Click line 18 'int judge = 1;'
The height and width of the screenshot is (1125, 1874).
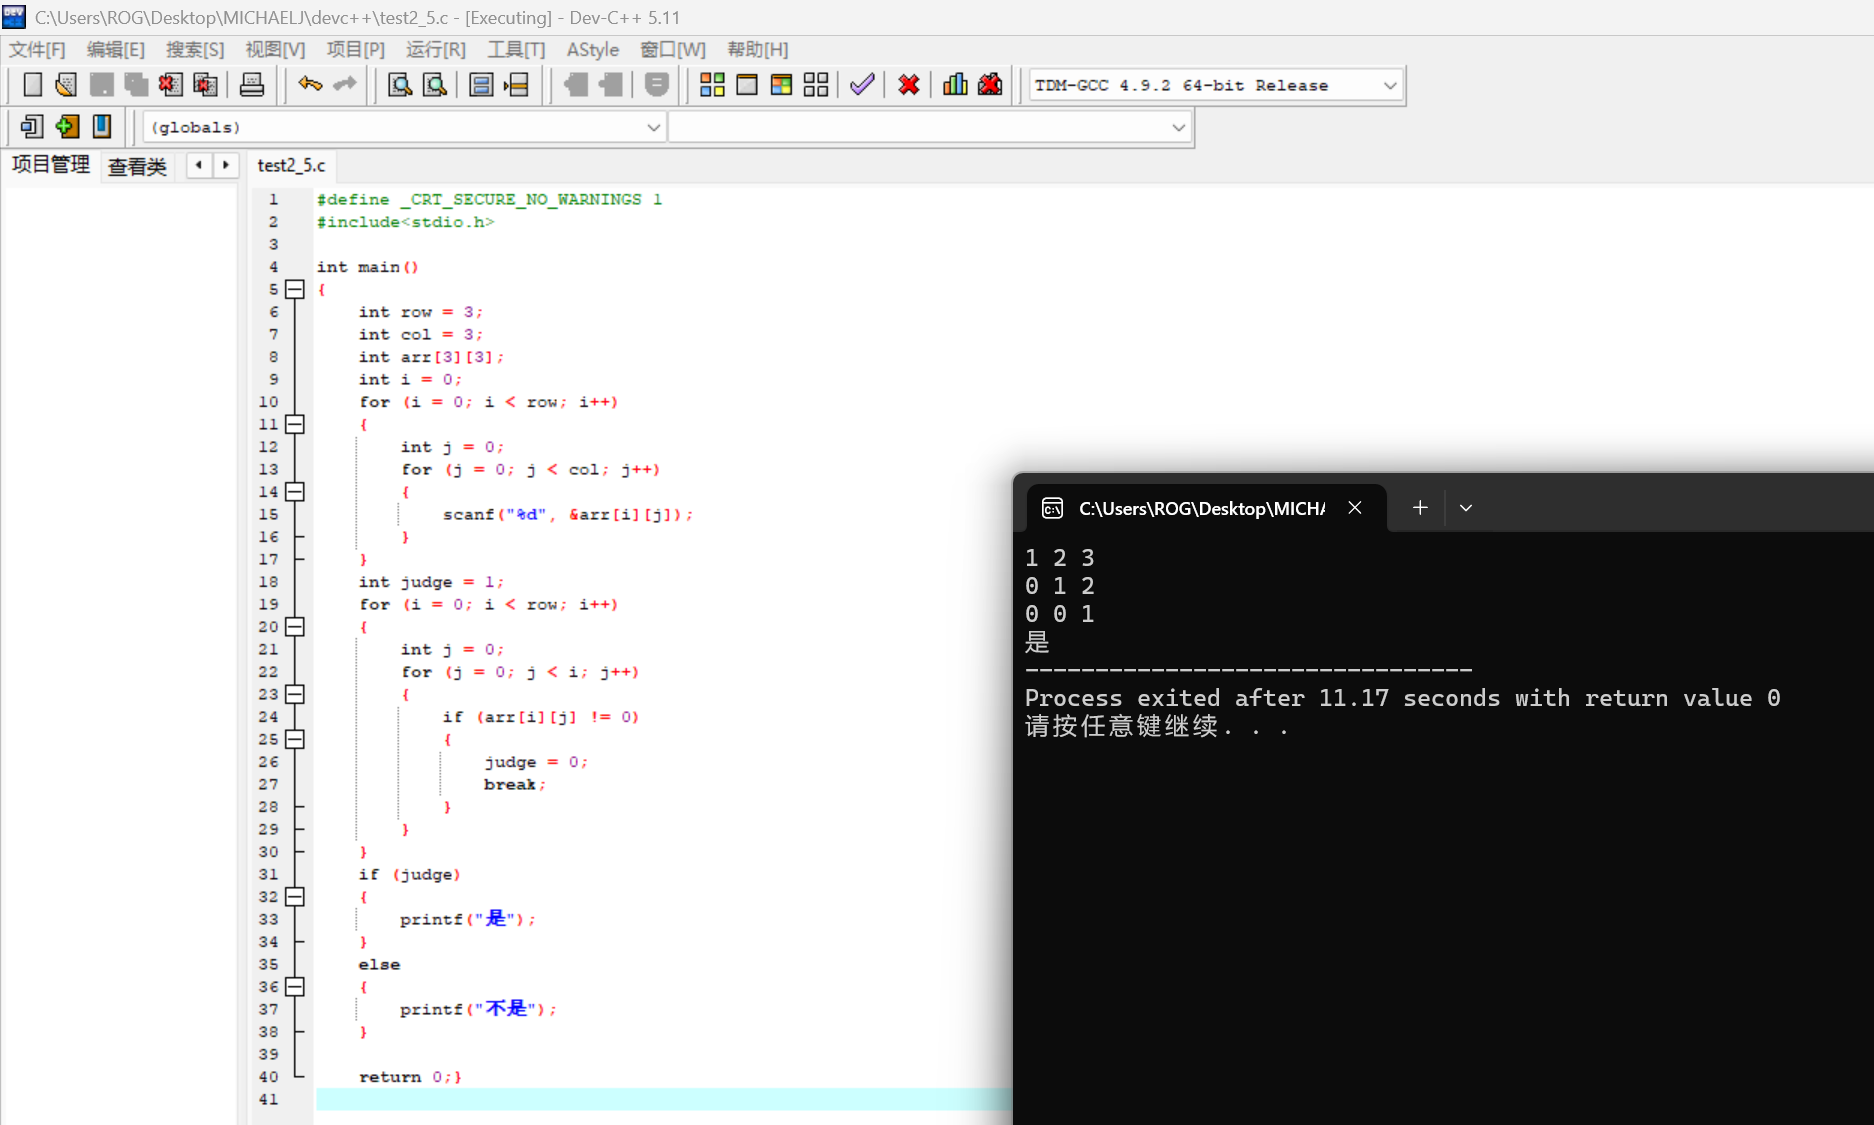pyautogui.click(x=431, y=582)
